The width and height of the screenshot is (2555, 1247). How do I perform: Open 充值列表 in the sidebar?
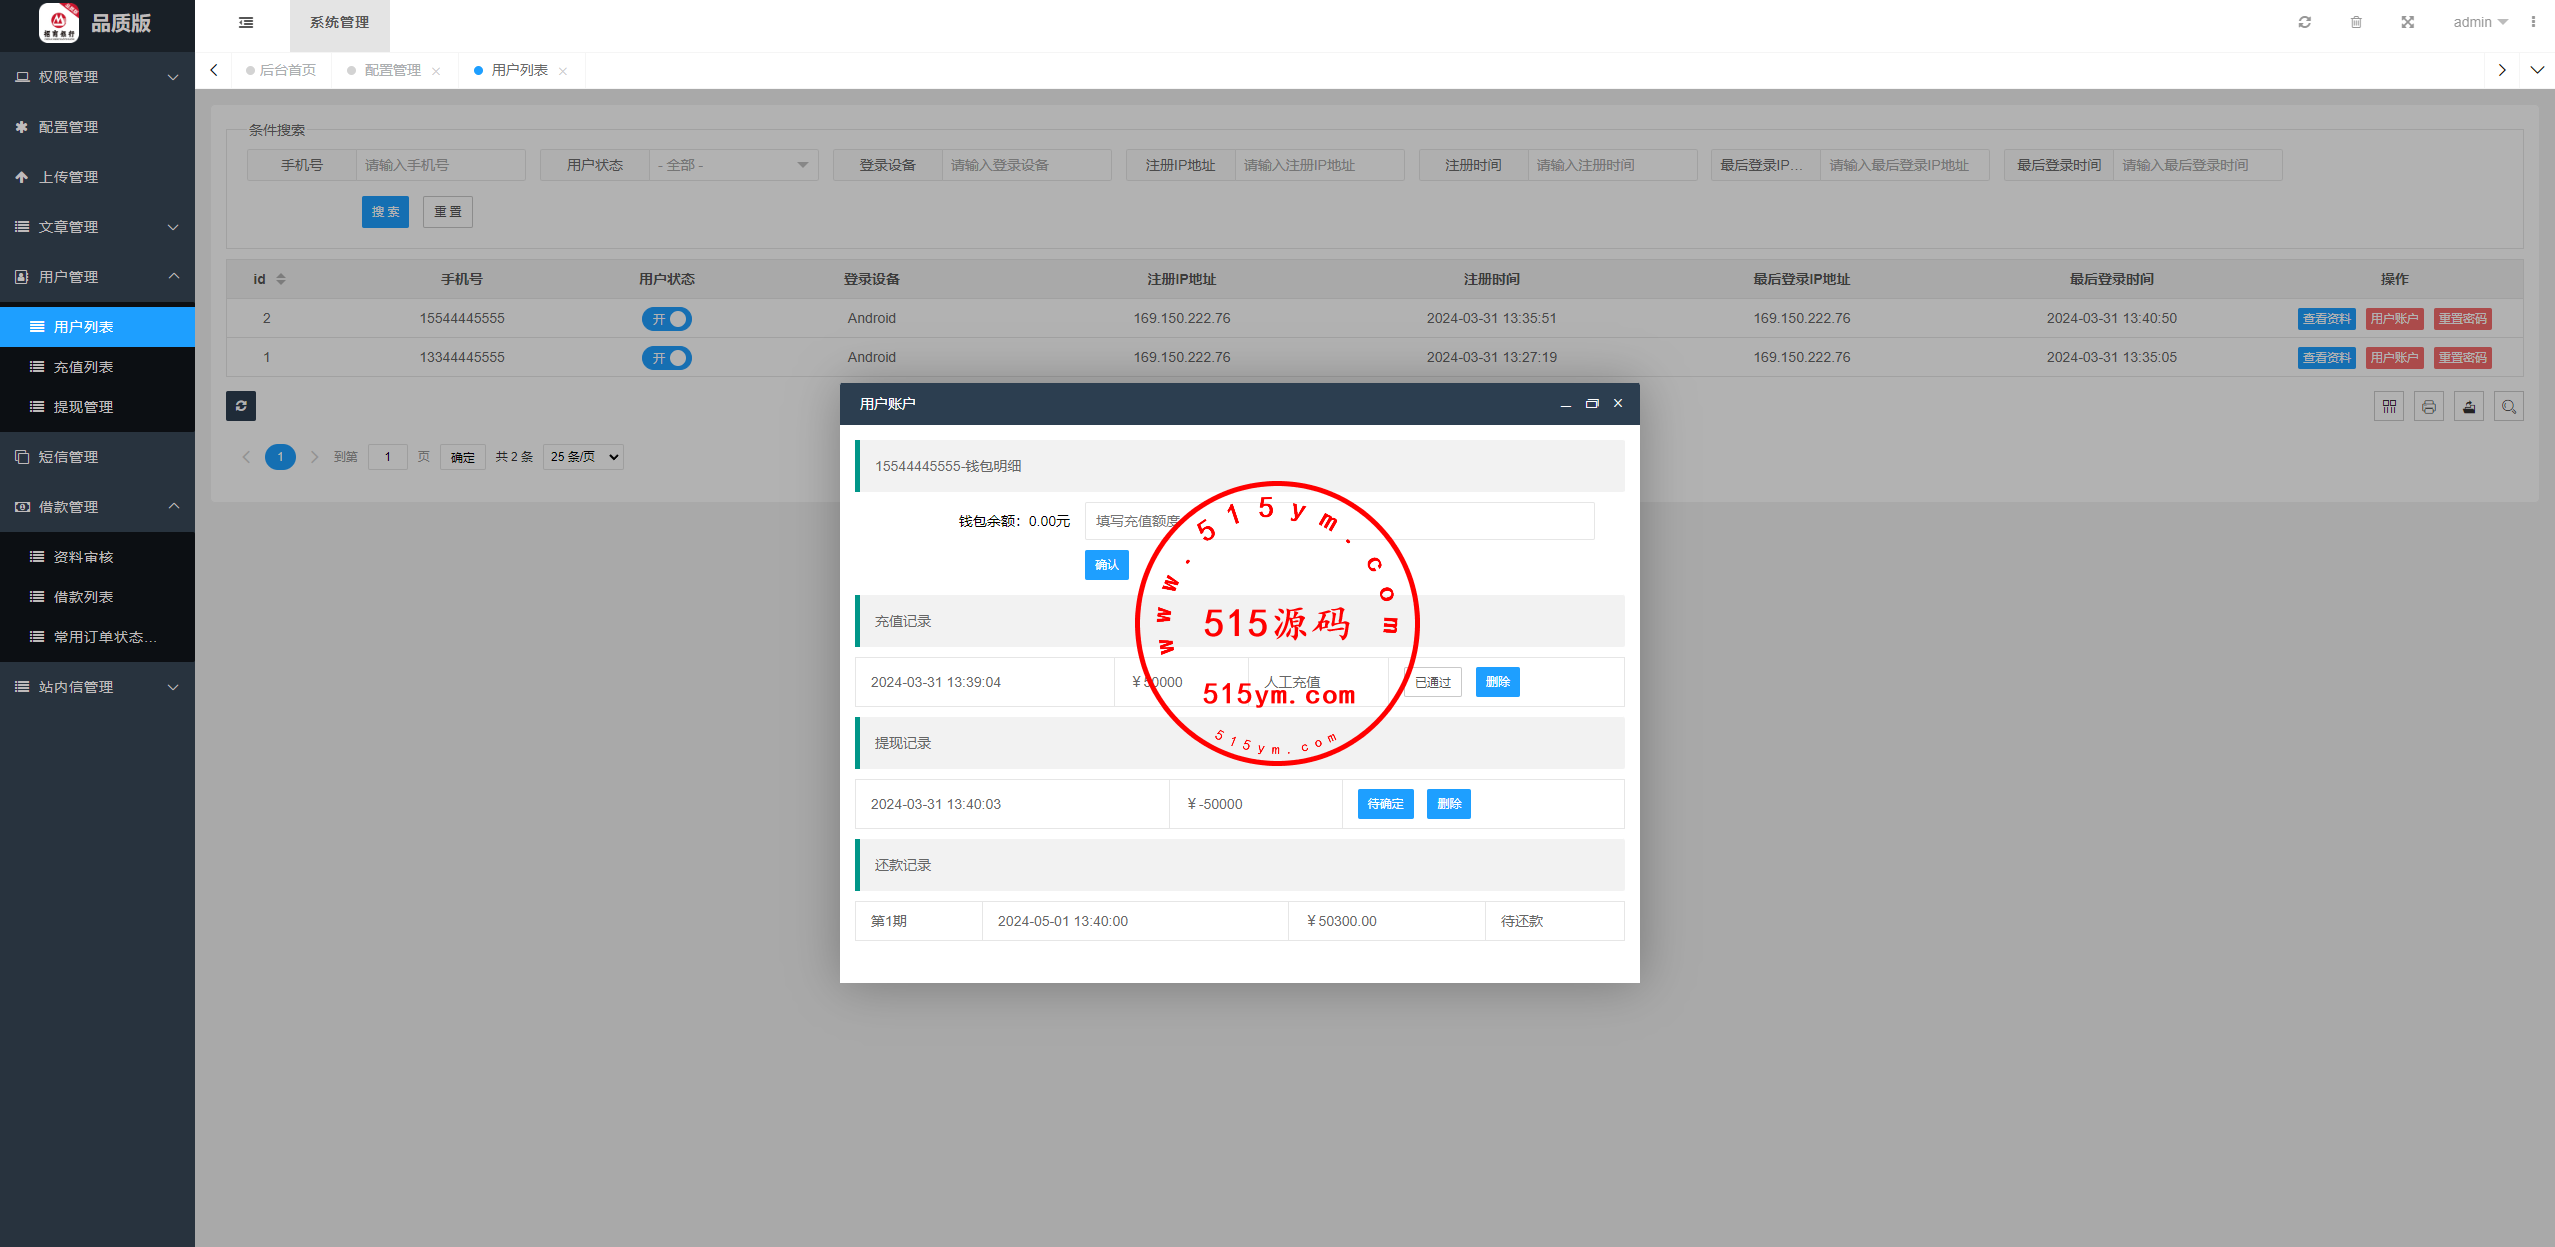[x=83, y=367]
